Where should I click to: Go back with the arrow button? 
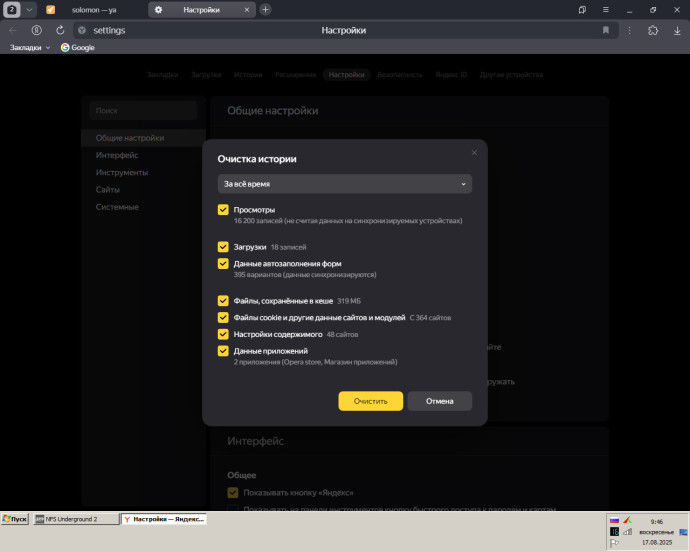point(13,30)
